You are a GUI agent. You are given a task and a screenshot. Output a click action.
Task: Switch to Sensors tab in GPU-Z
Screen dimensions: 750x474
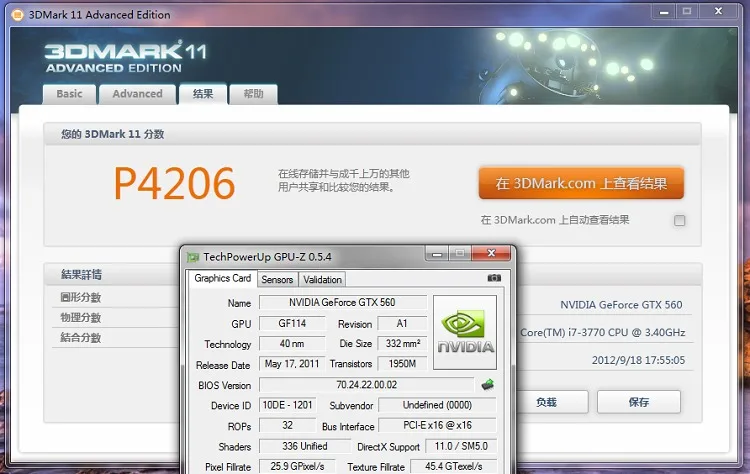(x=277, y=280)
